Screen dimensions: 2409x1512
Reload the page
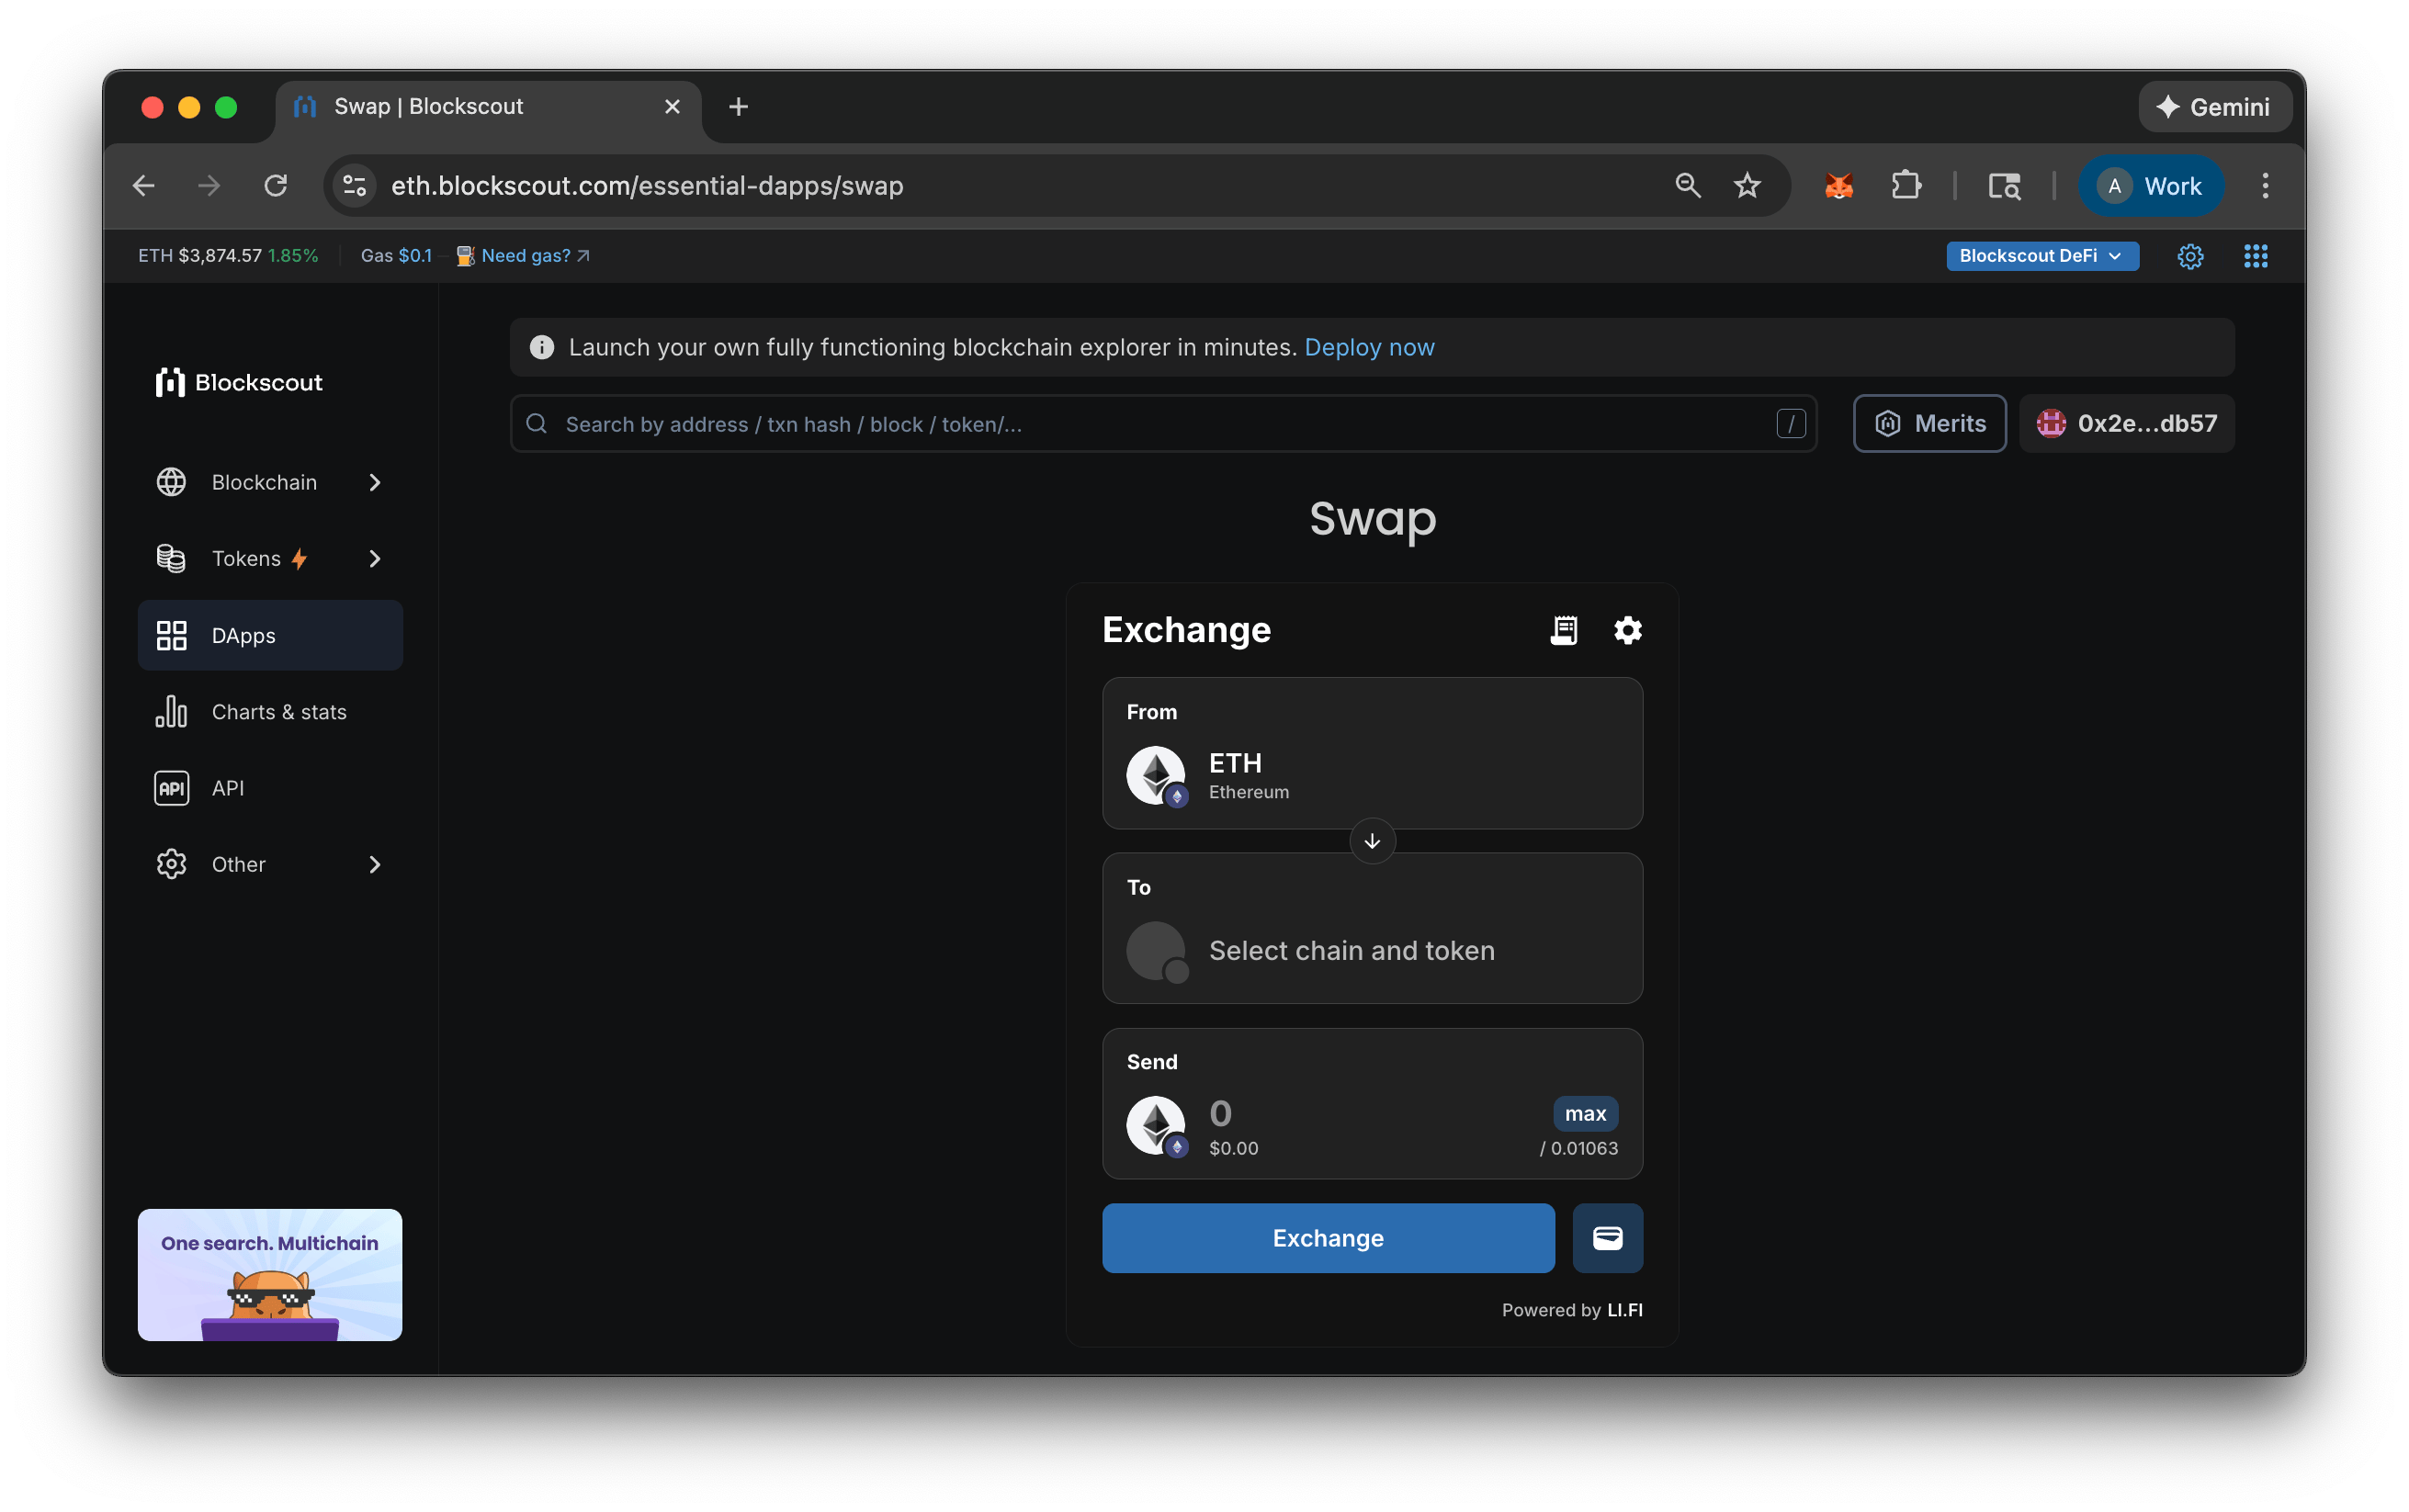[276, 186]
